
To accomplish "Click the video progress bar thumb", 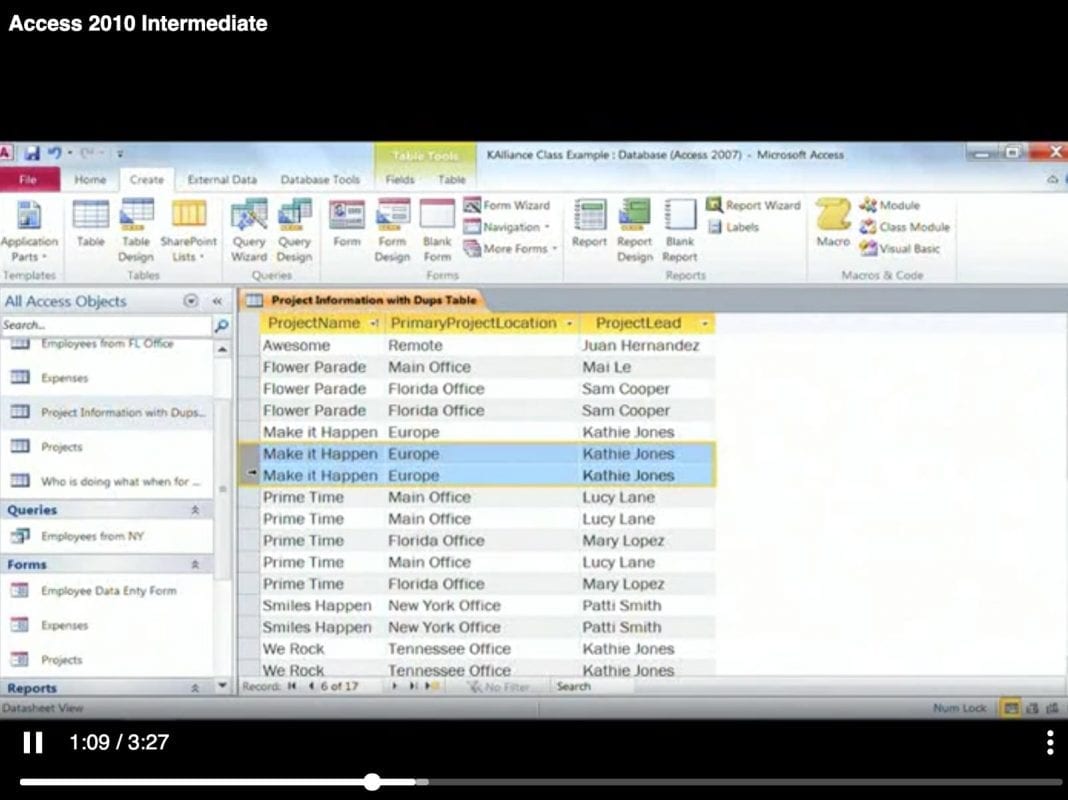I will pos(372,782).
